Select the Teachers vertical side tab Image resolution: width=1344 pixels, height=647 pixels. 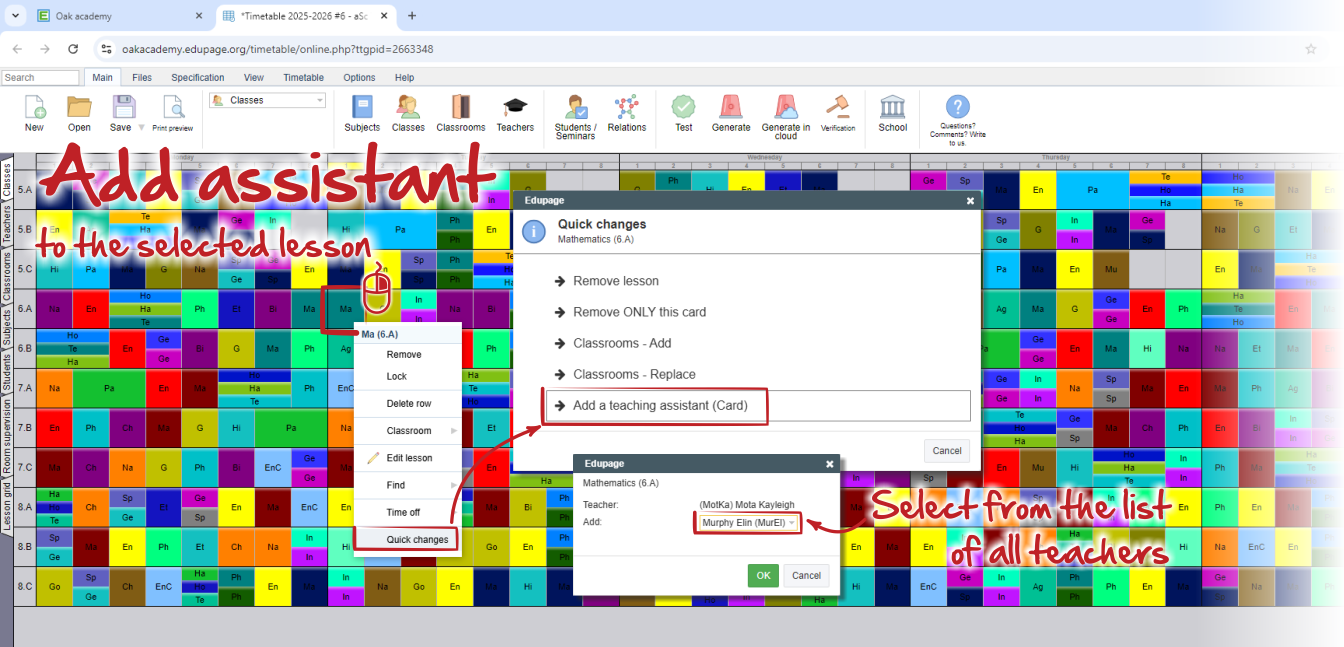click(x=7, y=224)
